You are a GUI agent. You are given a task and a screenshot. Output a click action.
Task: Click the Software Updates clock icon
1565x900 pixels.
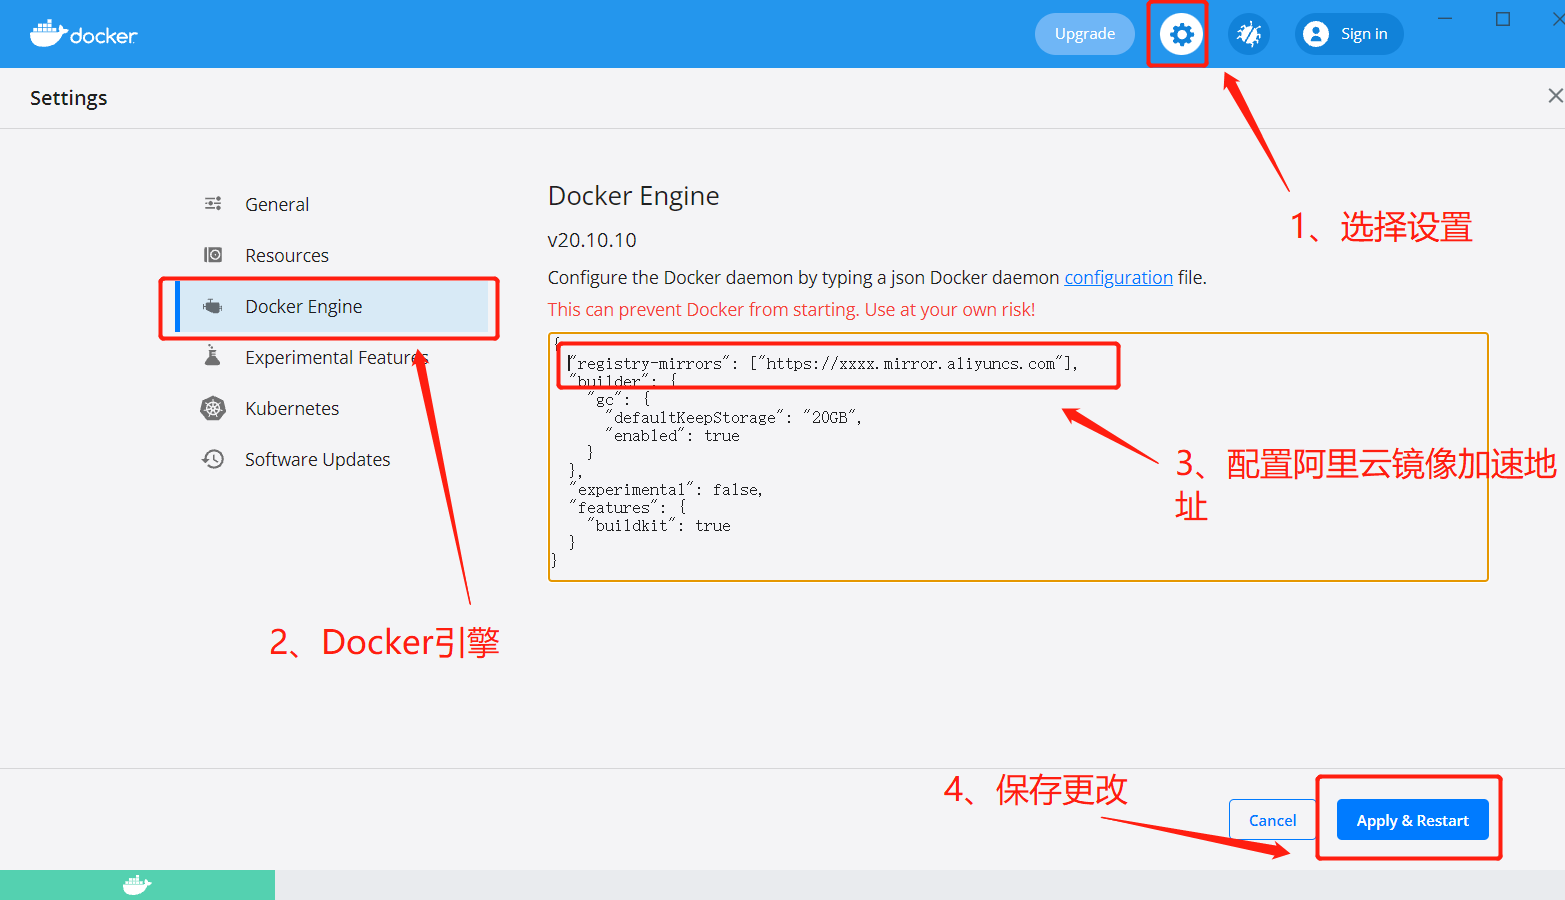click(213, 459)
